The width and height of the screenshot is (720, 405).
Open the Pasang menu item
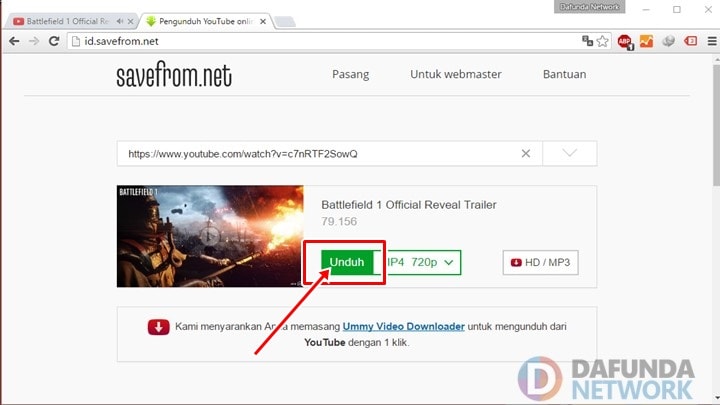click(x=350, y=74)
